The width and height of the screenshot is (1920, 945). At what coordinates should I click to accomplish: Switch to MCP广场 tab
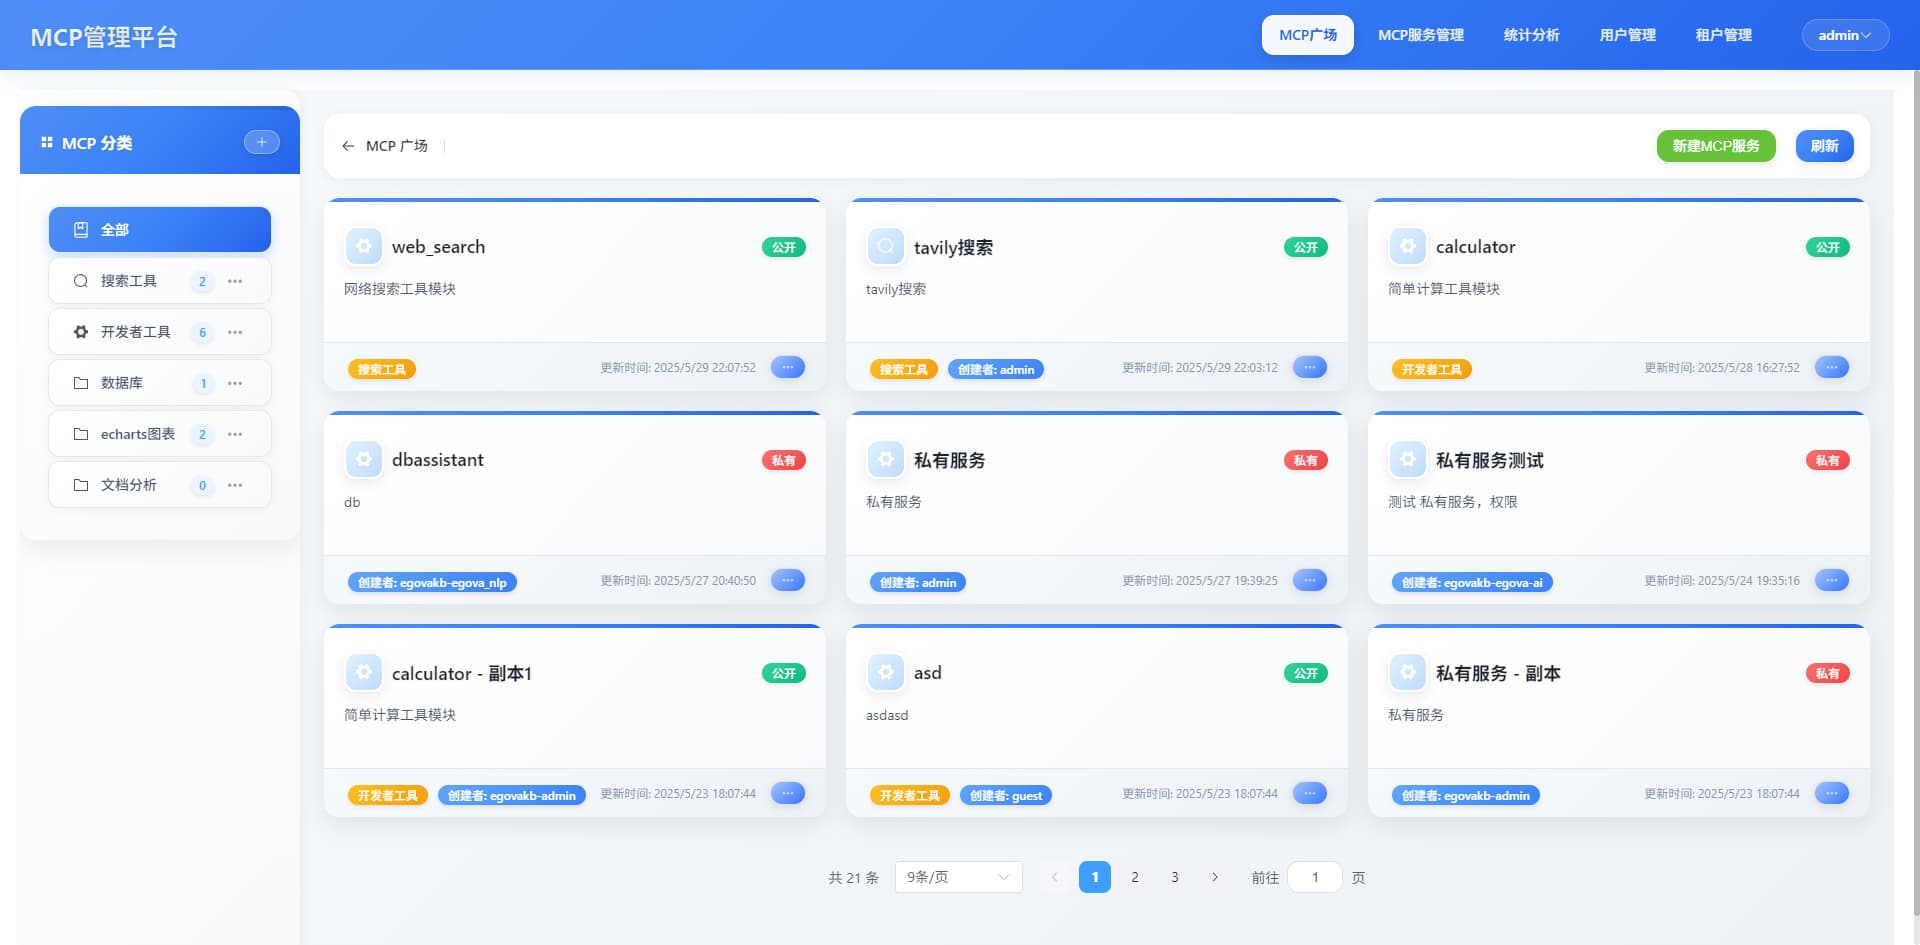pos(1308,35)
